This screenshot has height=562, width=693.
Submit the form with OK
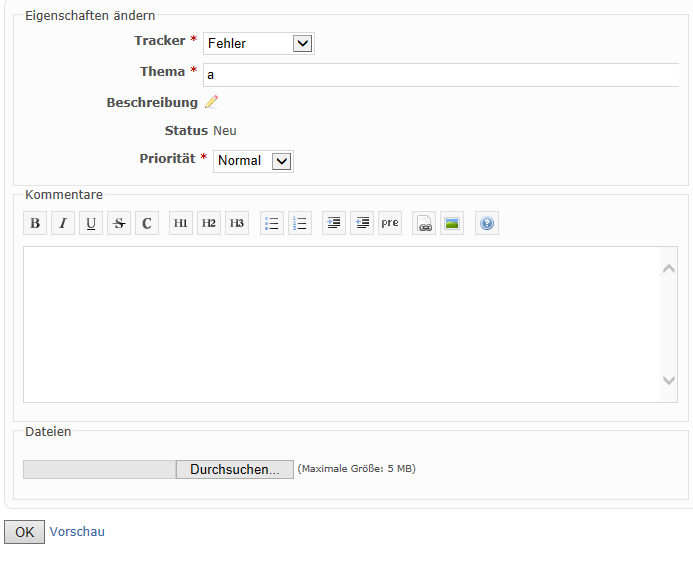click(24, 532)
